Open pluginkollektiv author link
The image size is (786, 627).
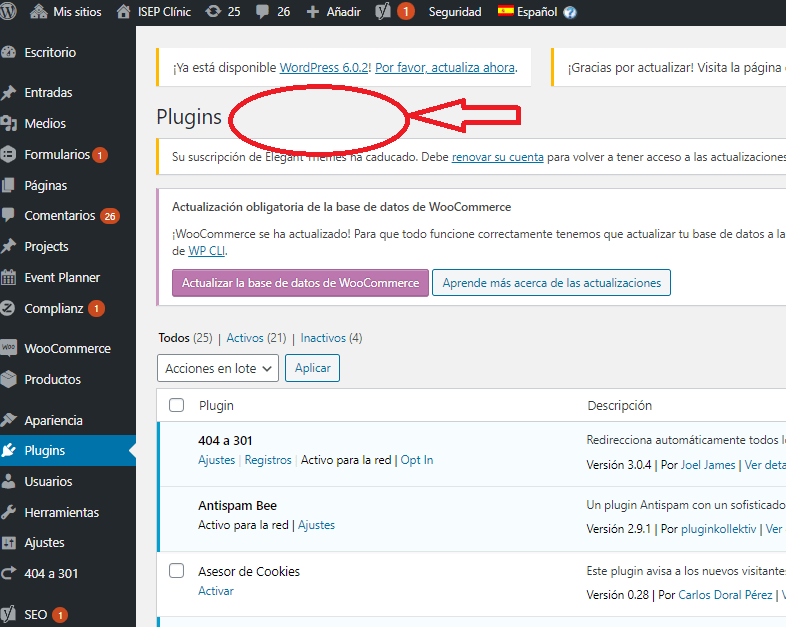tap(718, 529)
